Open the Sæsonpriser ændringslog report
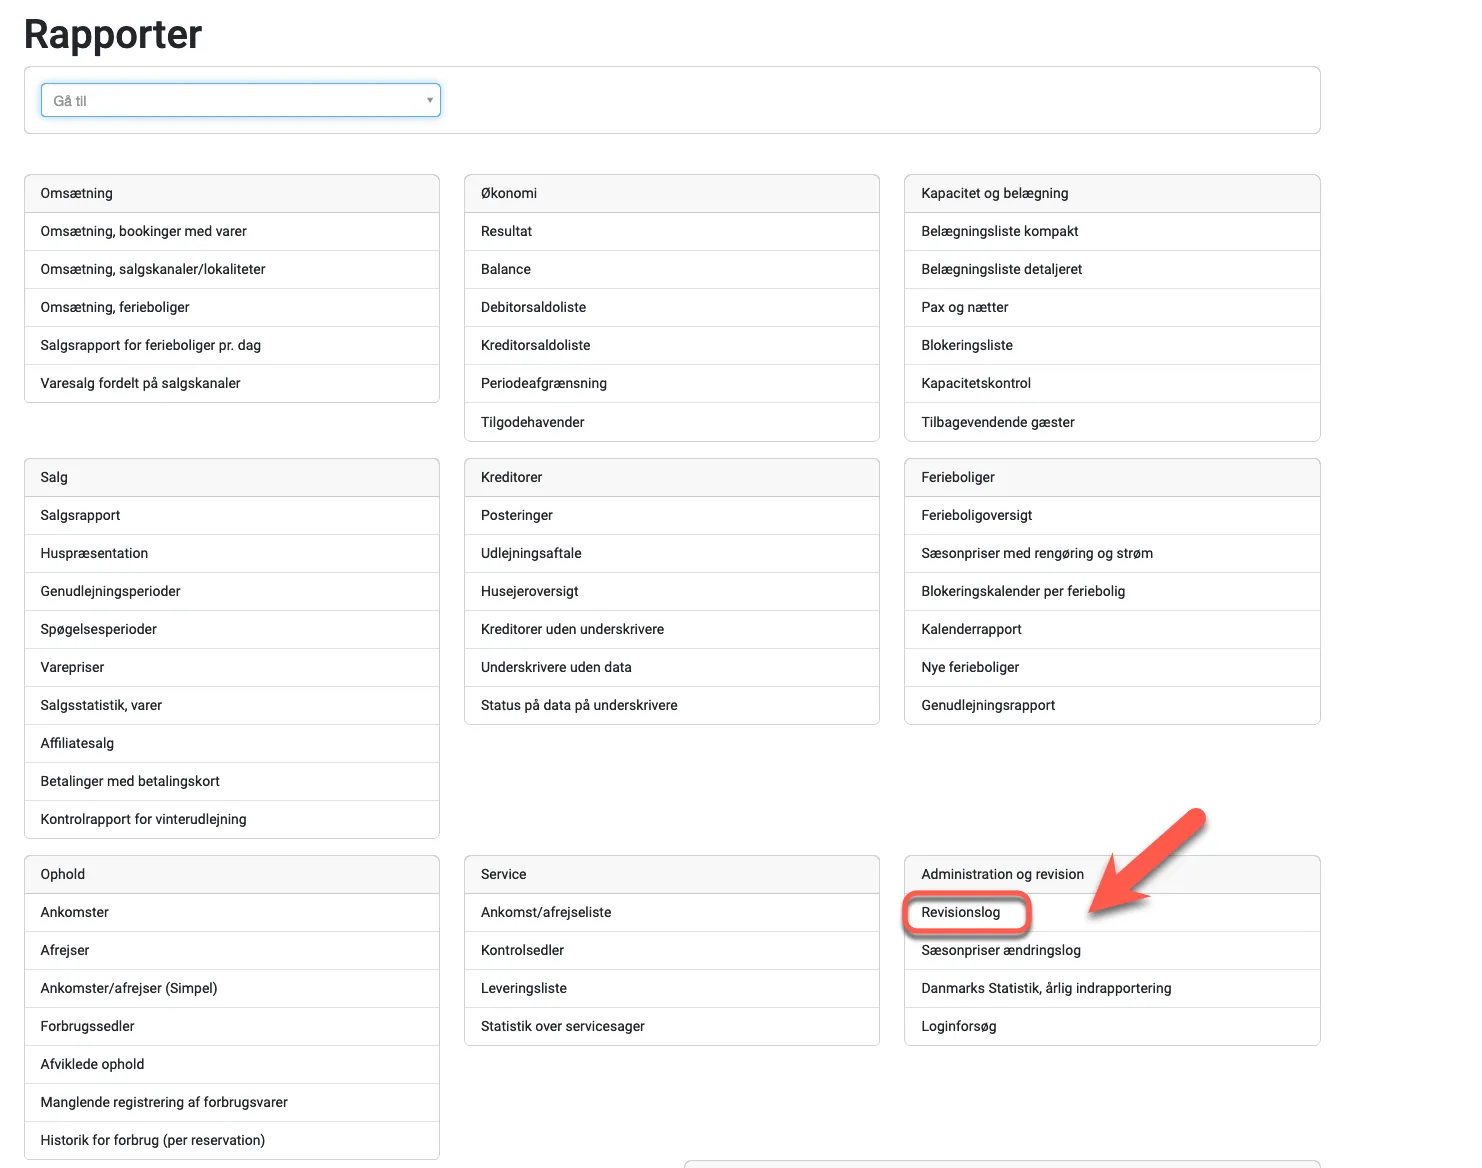Screen dimensions: 1482x1168 click(x=1001, y=950)
